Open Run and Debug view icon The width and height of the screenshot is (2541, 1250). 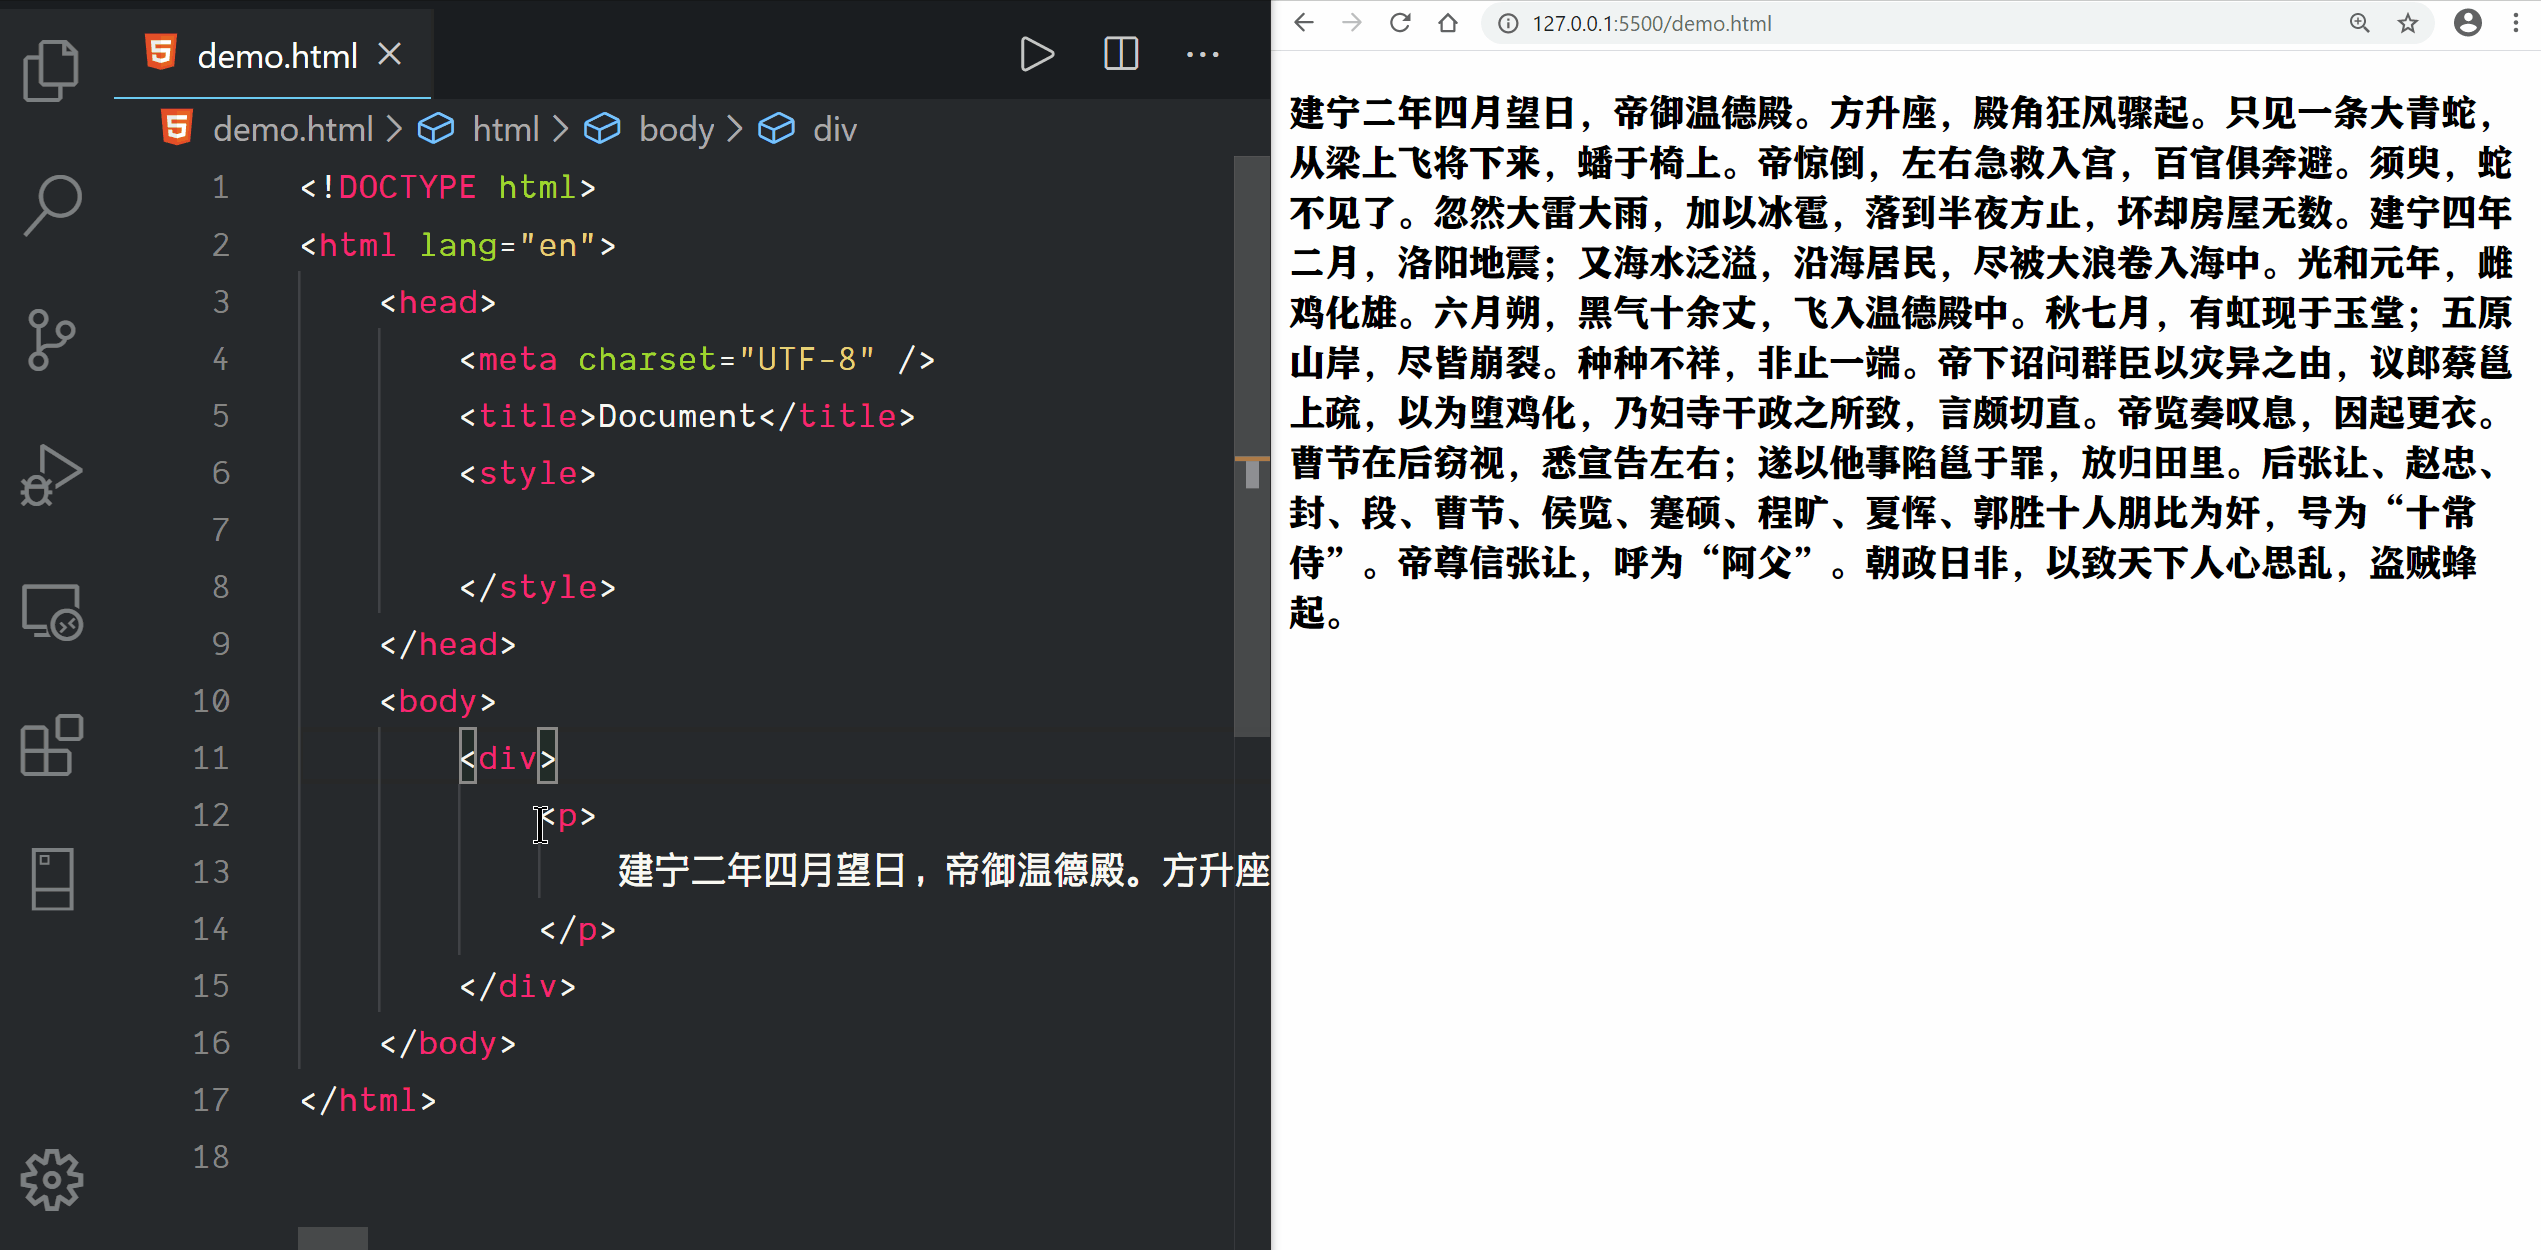pos(51,475)
